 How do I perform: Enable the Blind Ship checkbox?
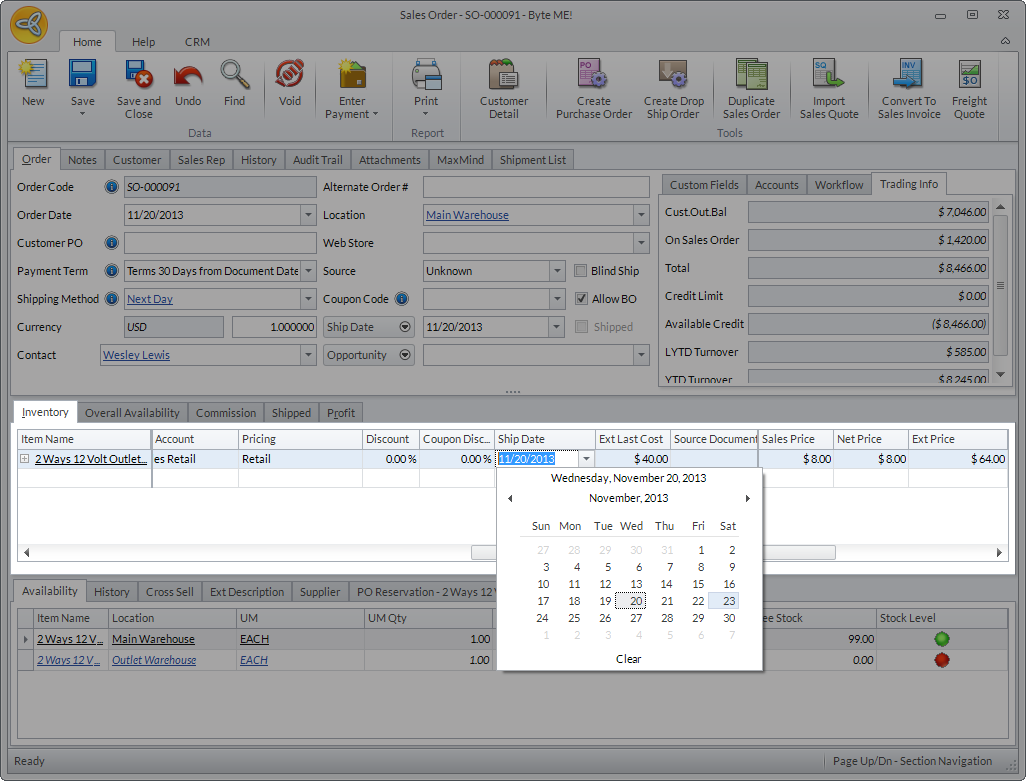pos(582,271)
